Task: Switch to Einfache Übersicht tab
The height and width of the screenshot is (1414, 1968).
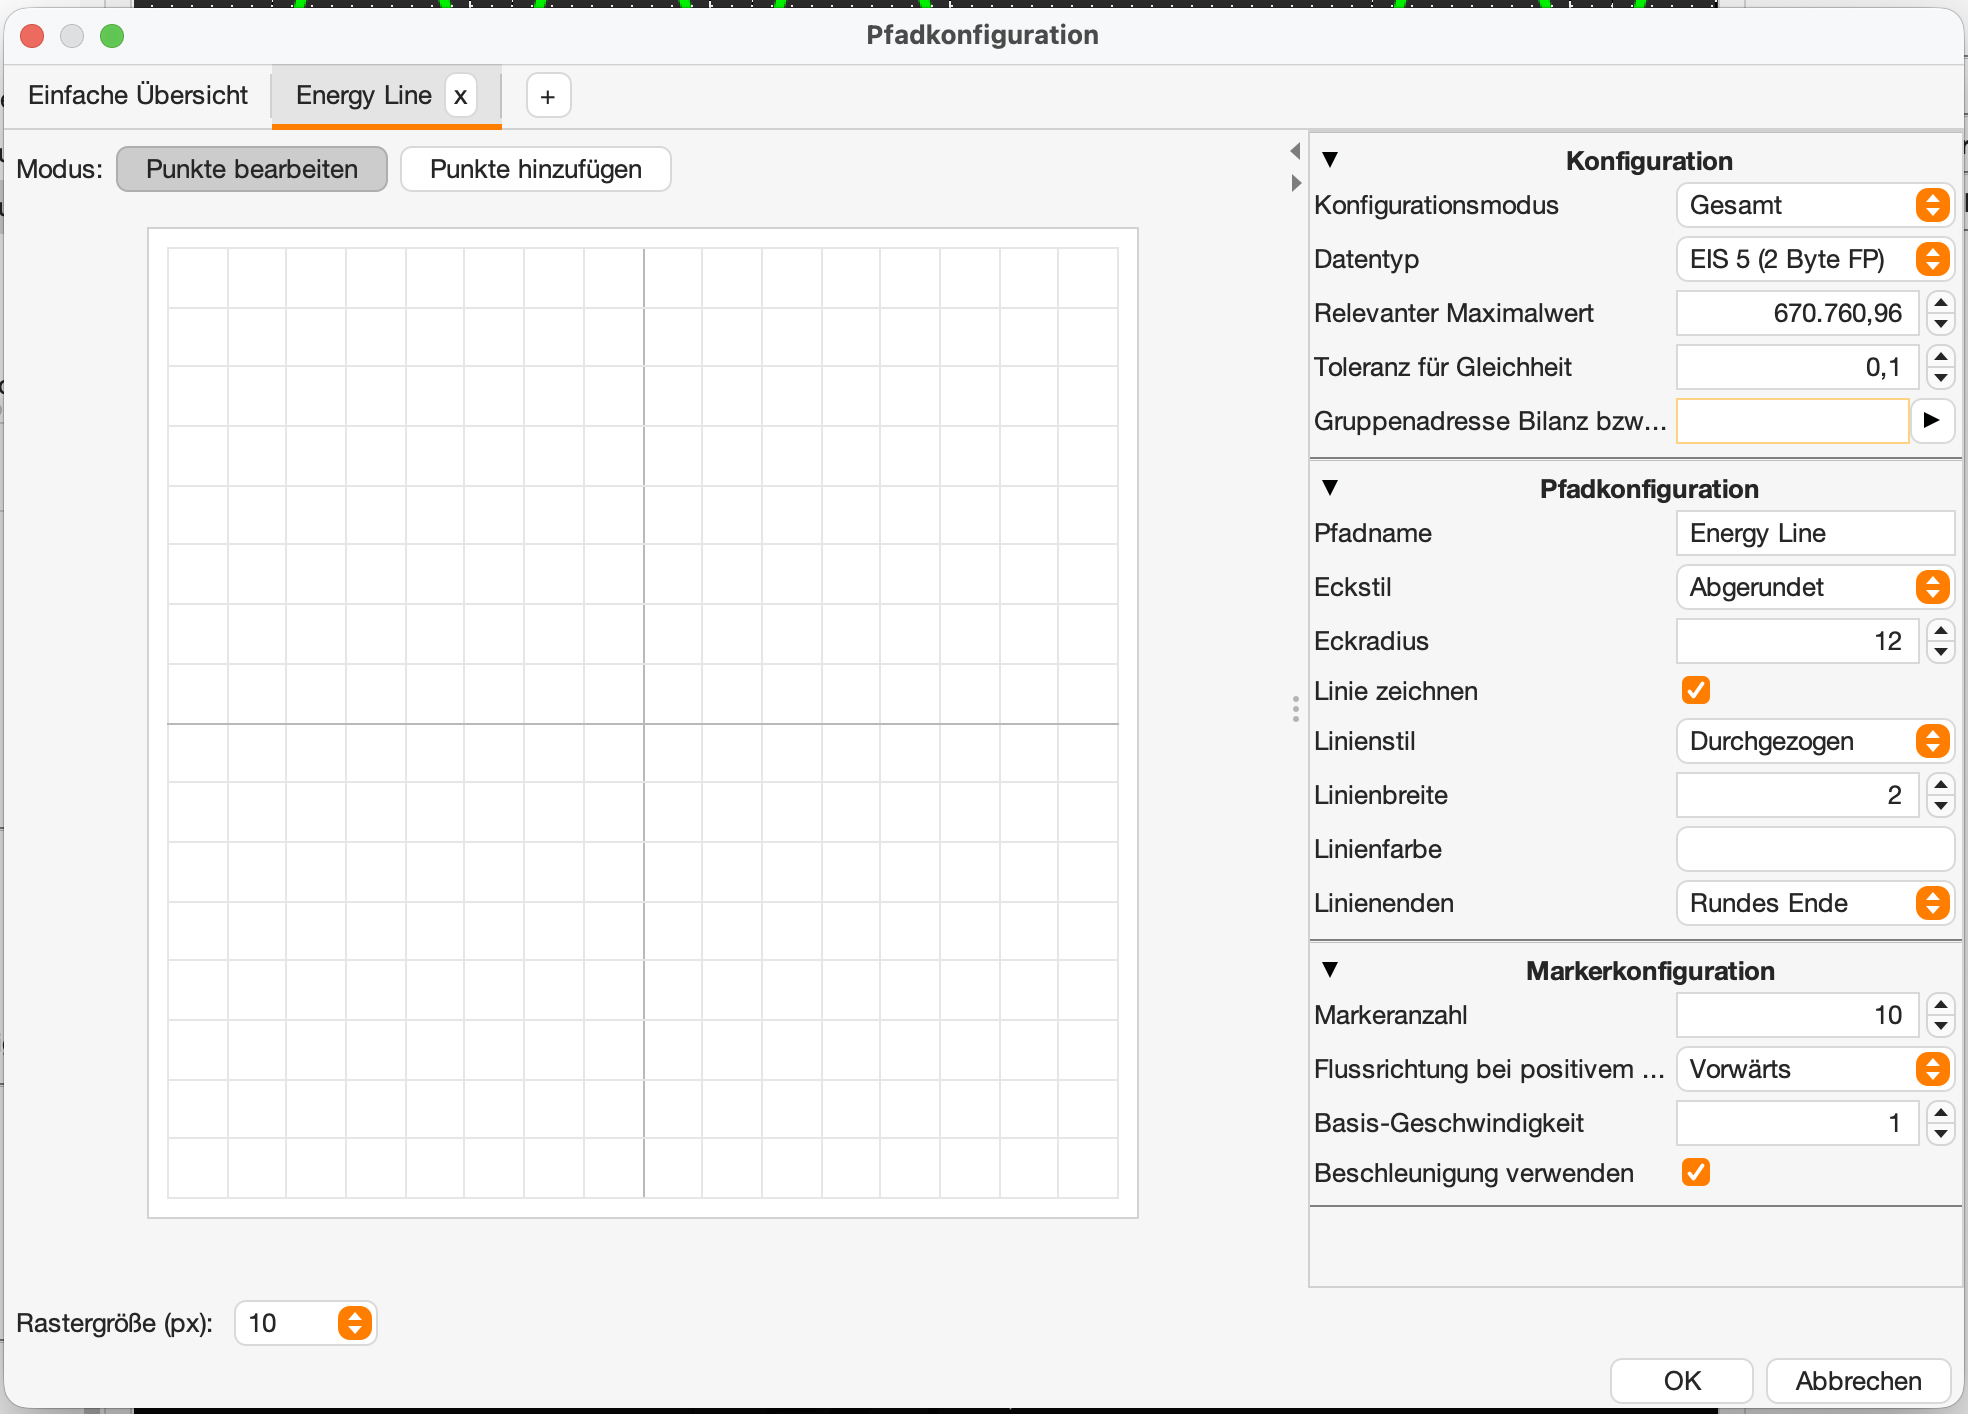Action: tap(138, 95)
